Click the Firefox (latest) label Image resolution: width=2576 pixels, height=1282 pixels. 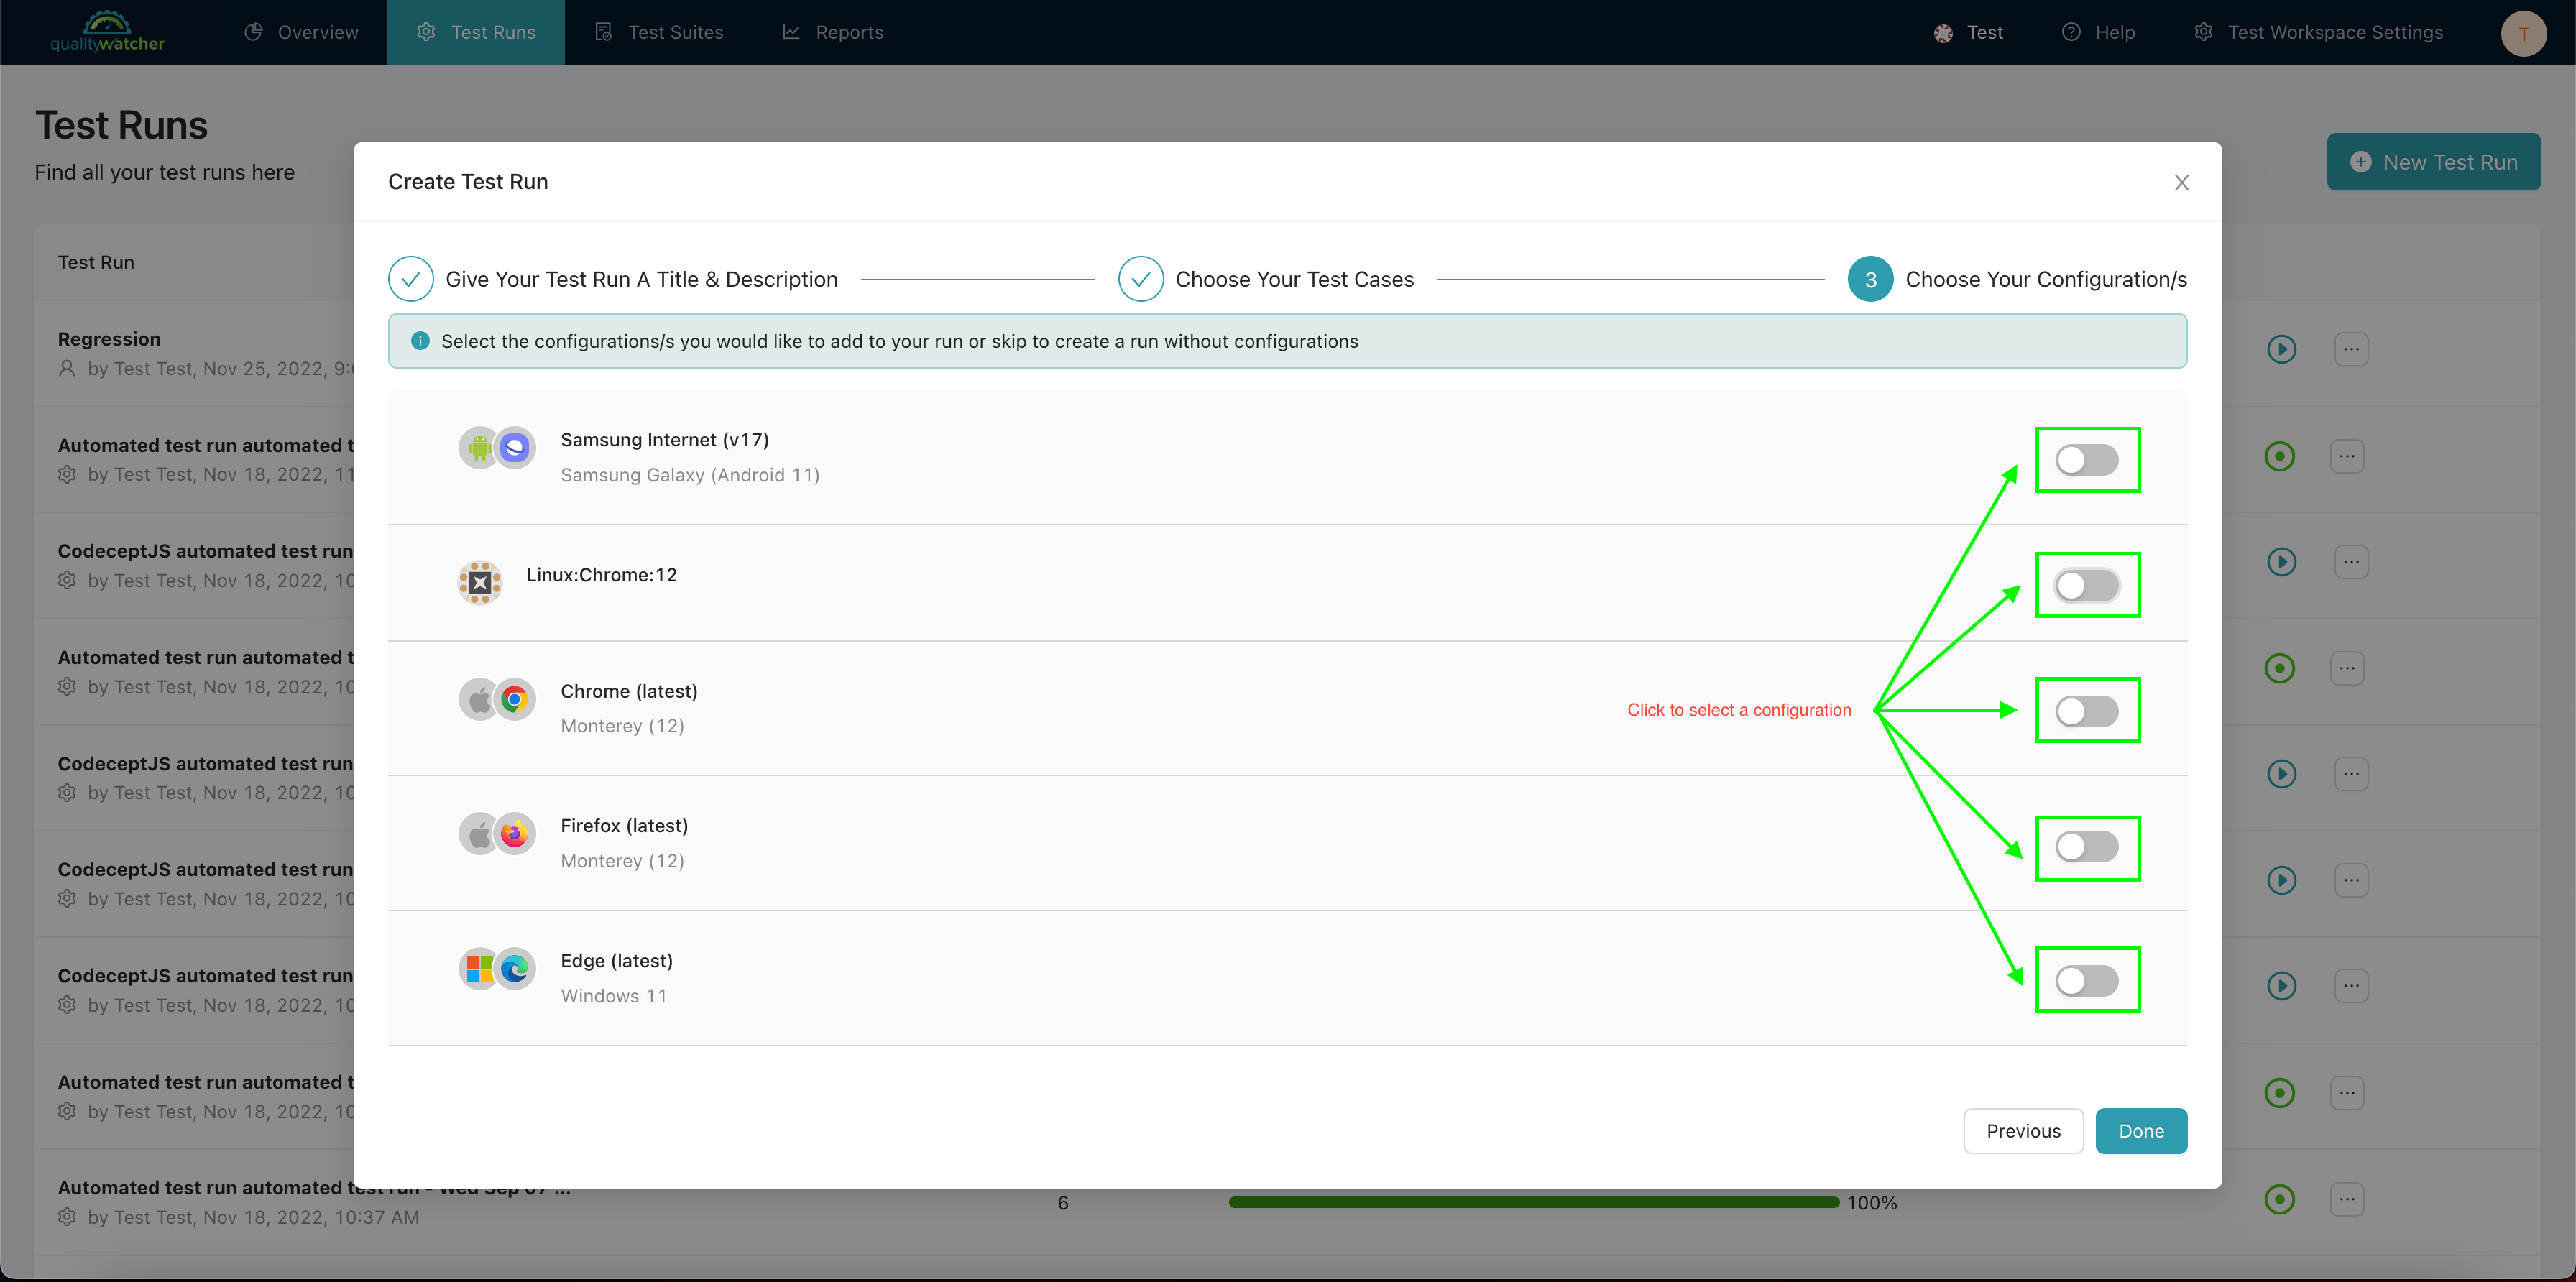pos(624,826)
